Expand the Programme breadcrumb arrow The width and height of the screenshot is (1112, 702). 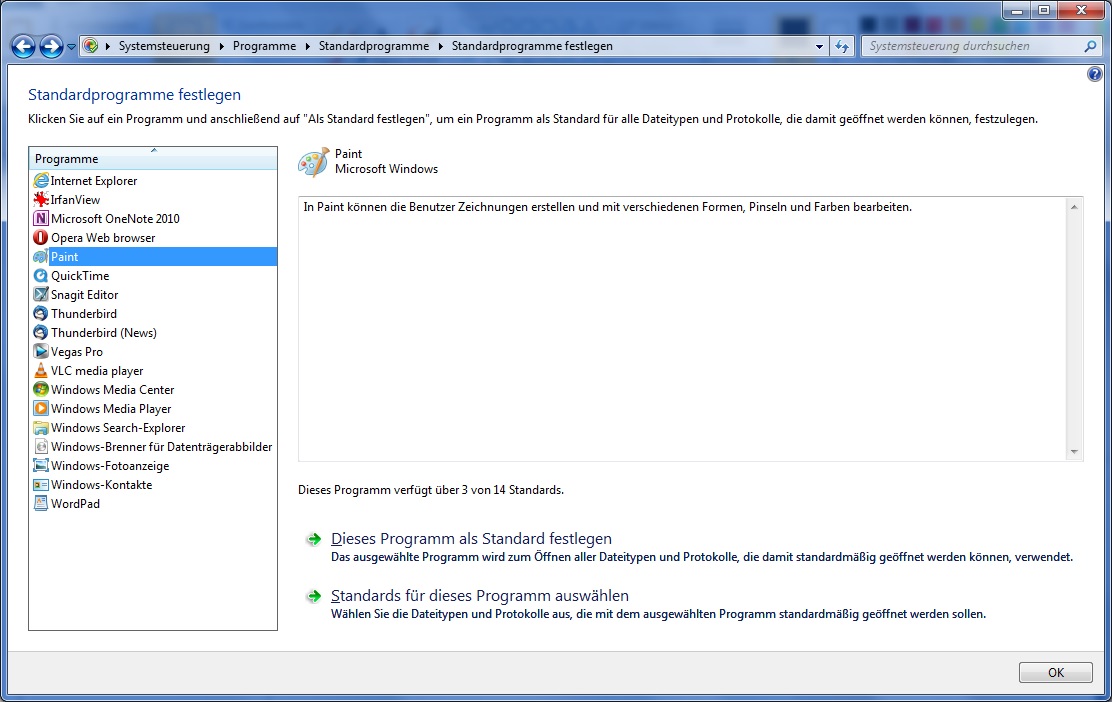308,46
